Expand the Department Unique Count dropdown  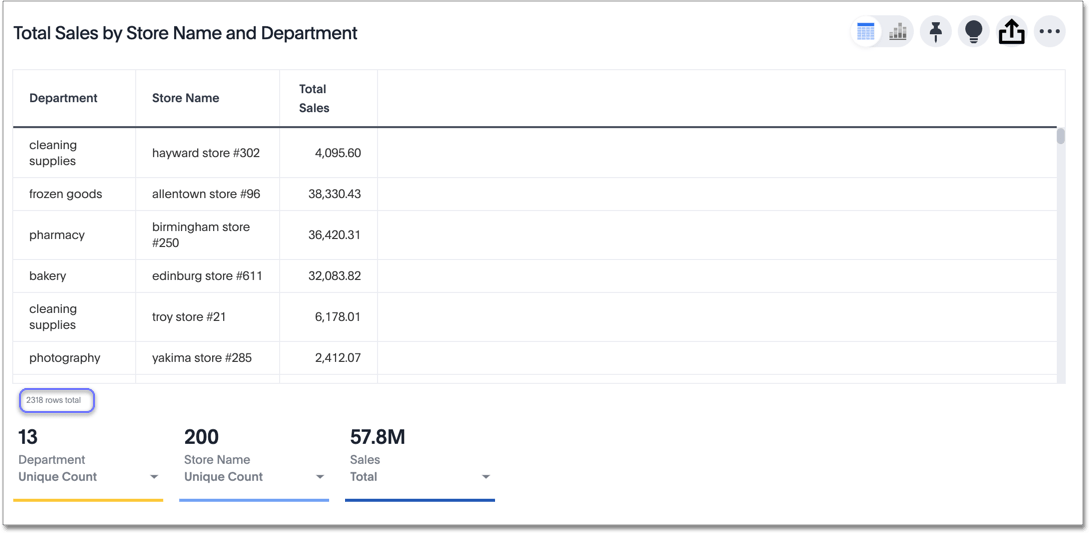click(x=154, y=477)
